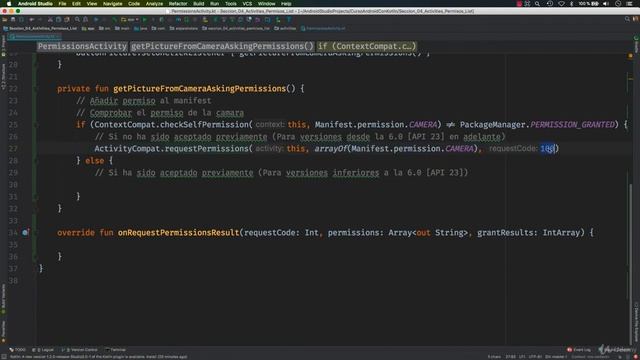Viewport: 640px width, 360px height.
Task: Open the Build Variants side tab
Action: pyautogui.click(x=3, y=298)
